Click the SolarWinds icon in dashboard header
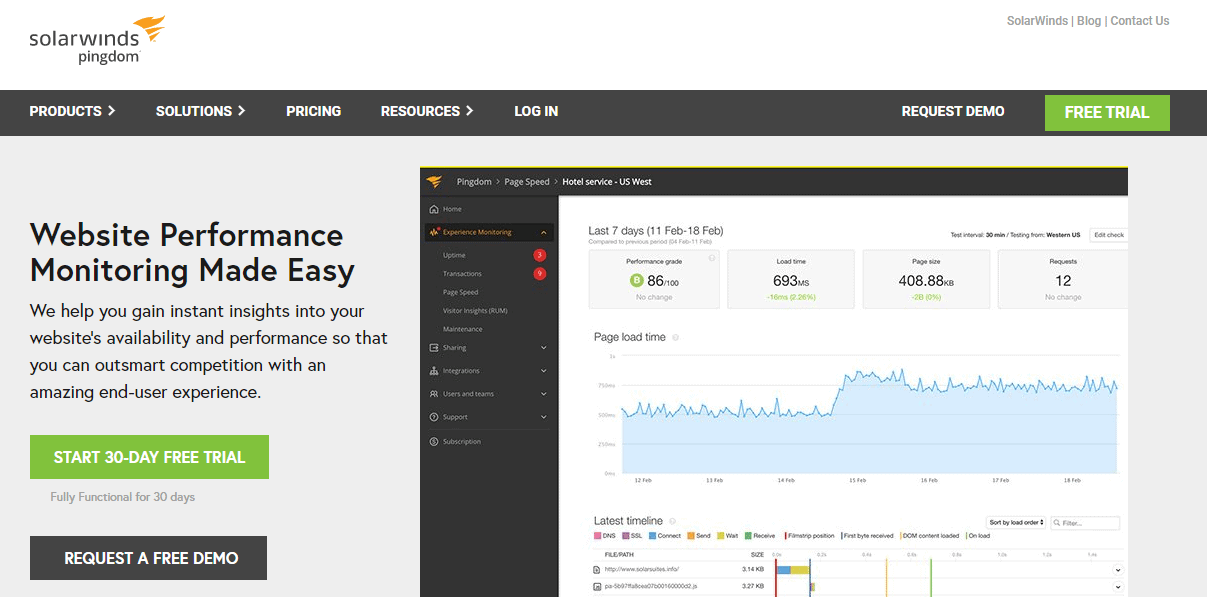Image resolution: width=1207 pixels, height=597 pixels. pyautogui.click(x=434, y=181)
